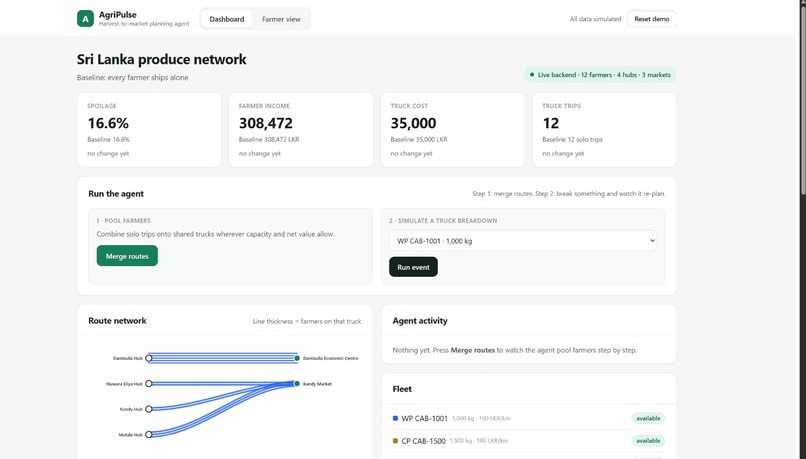
Task: Click the Line thickness legend text
Action: (x=307, y=321)
